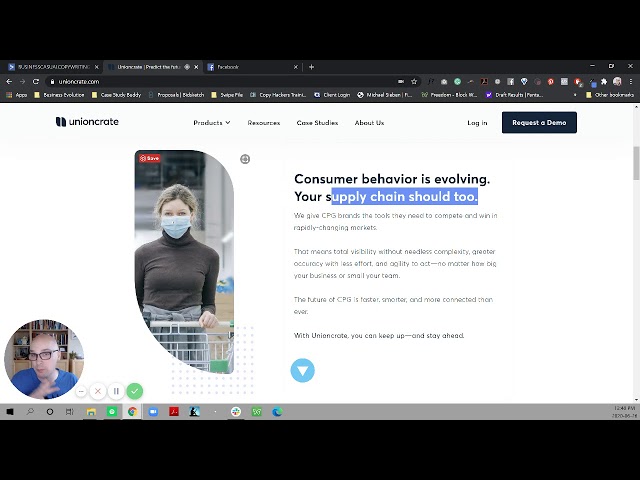Open the Proposals Bidsketch bookmark

(176, 95)
